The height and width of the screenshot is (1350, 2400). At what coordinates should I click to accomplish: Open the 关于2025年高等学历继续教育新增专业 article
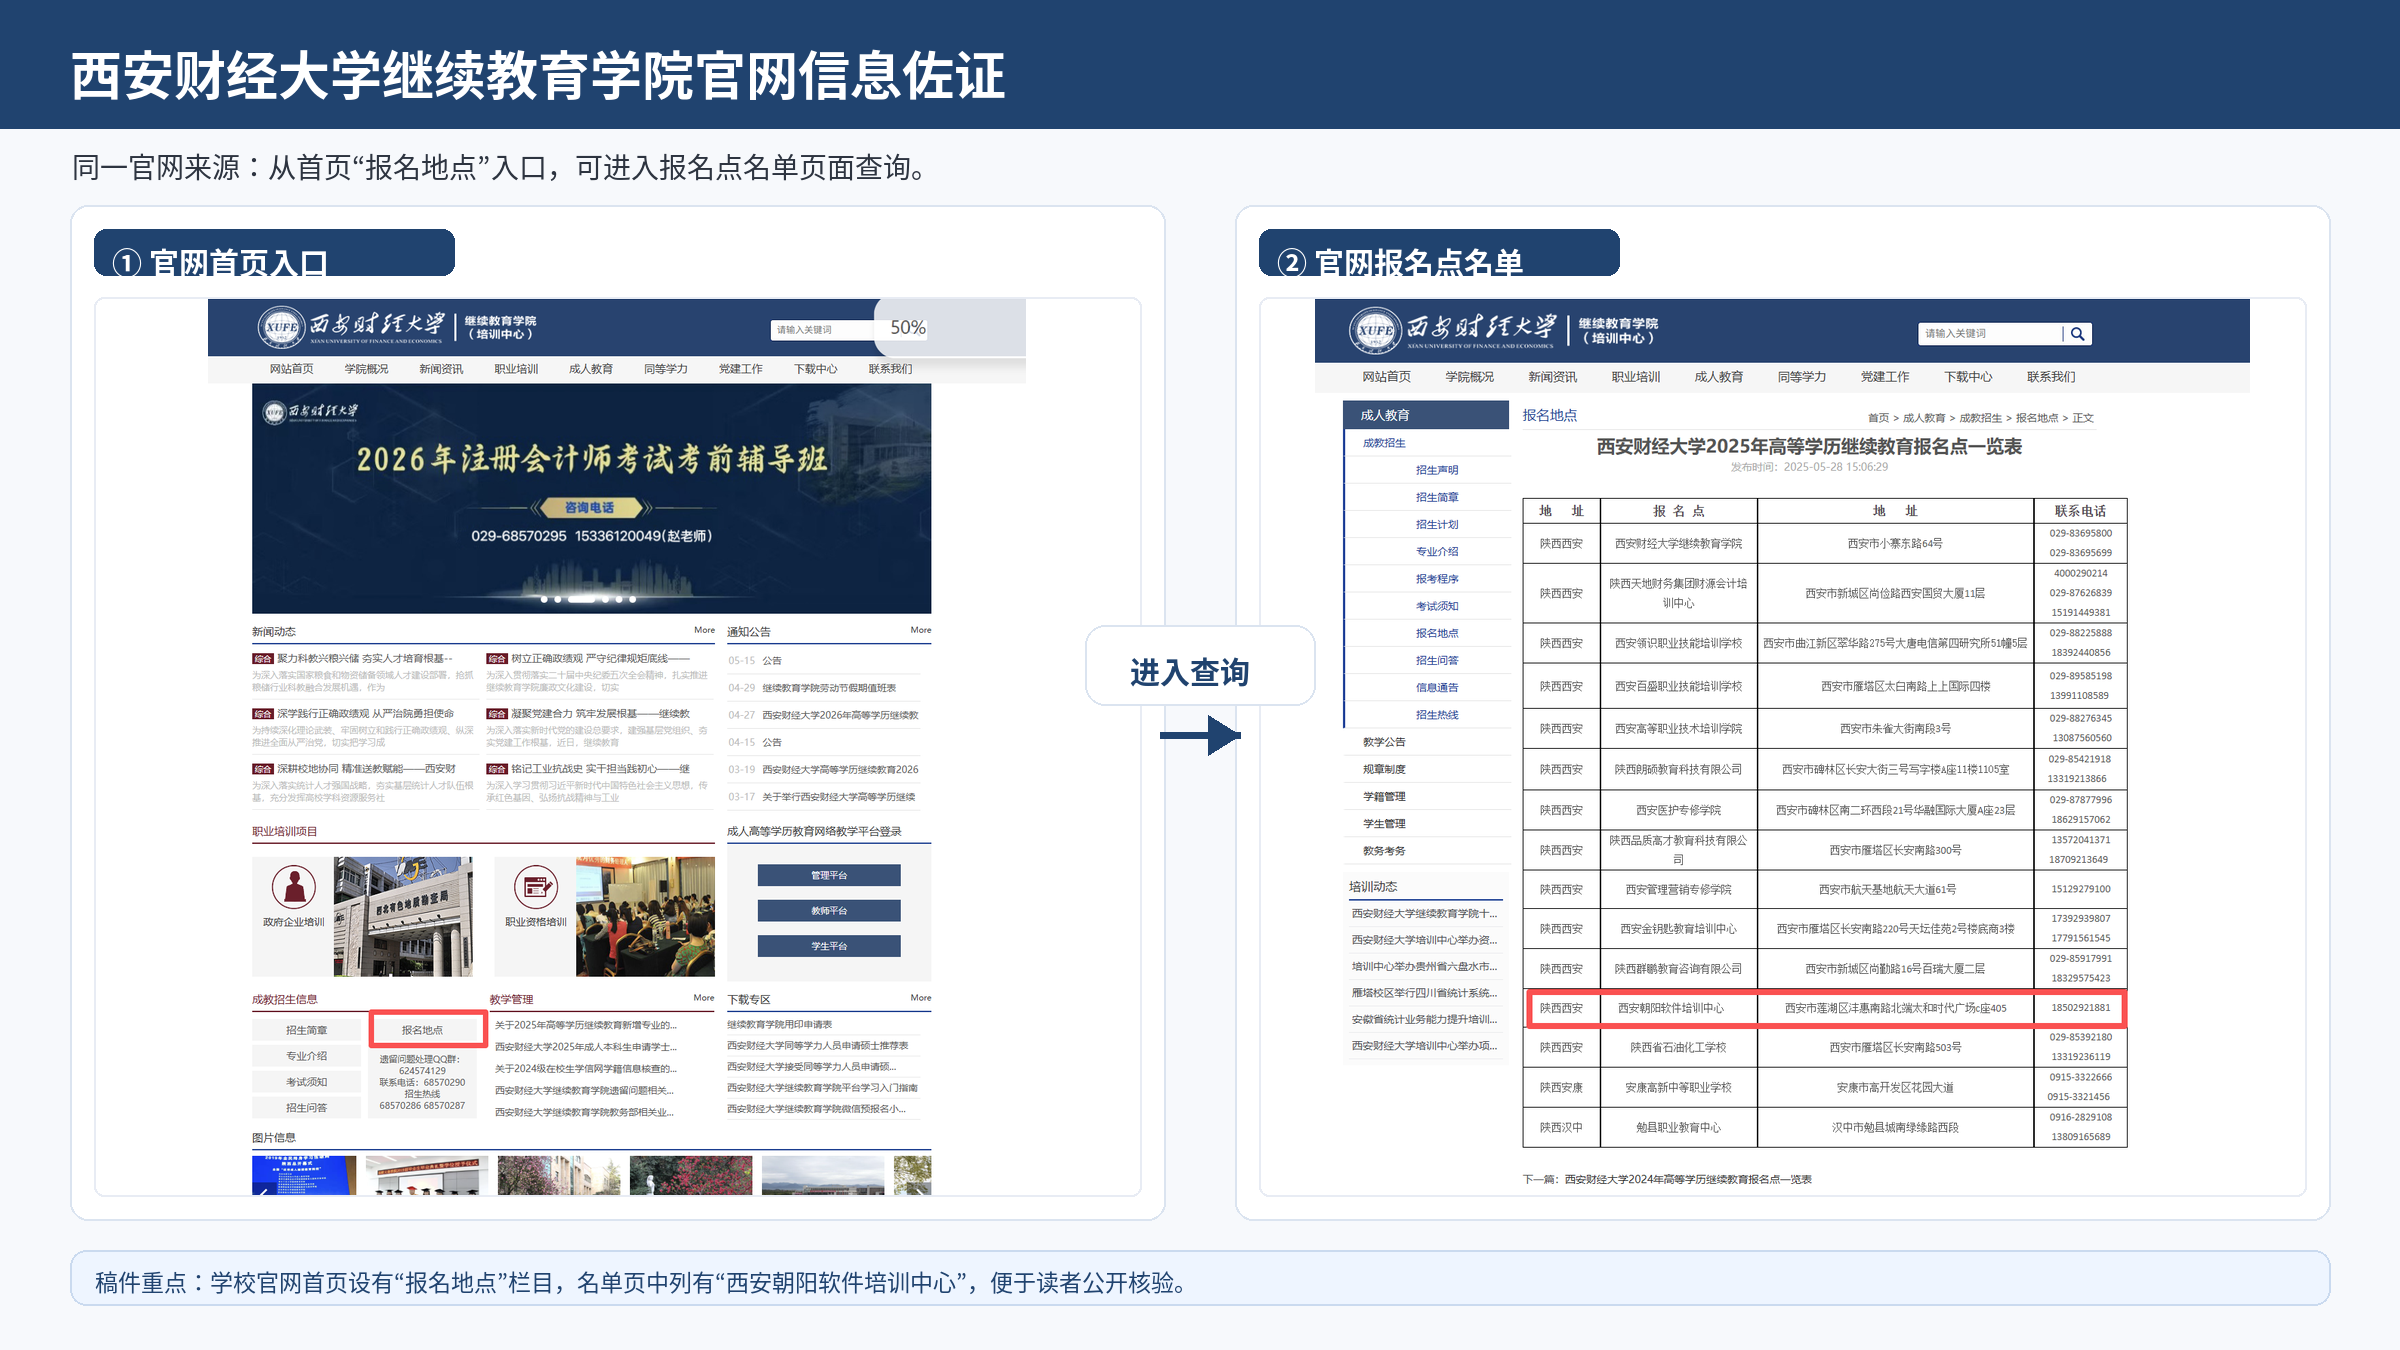[585, 1024]
